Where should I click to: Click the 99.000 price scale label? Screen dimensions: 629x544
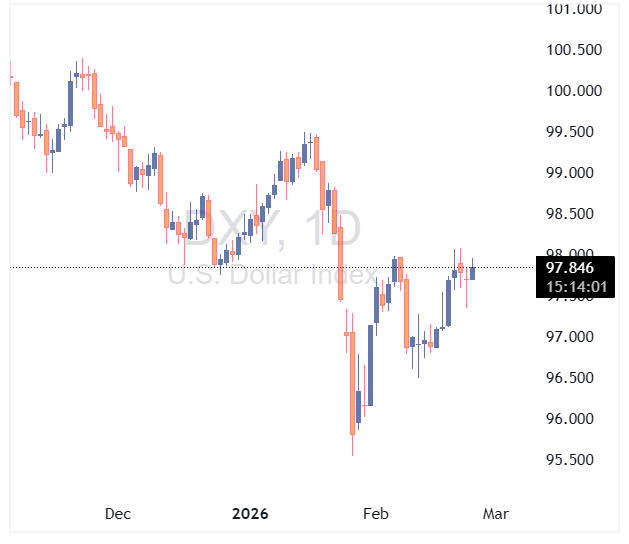pos(574,173)
